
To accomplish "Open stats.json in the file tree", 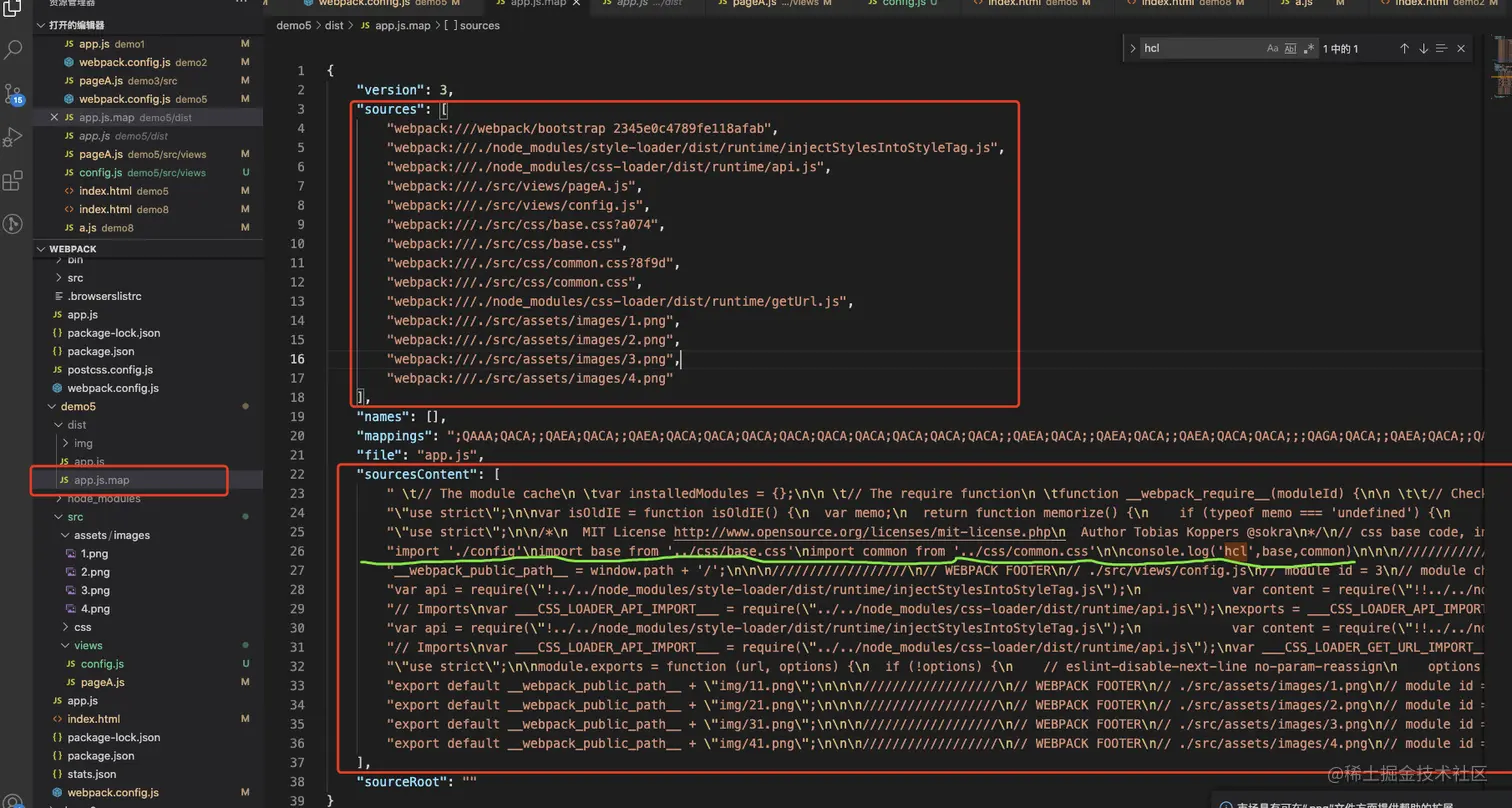I will (x=148, y=774).
